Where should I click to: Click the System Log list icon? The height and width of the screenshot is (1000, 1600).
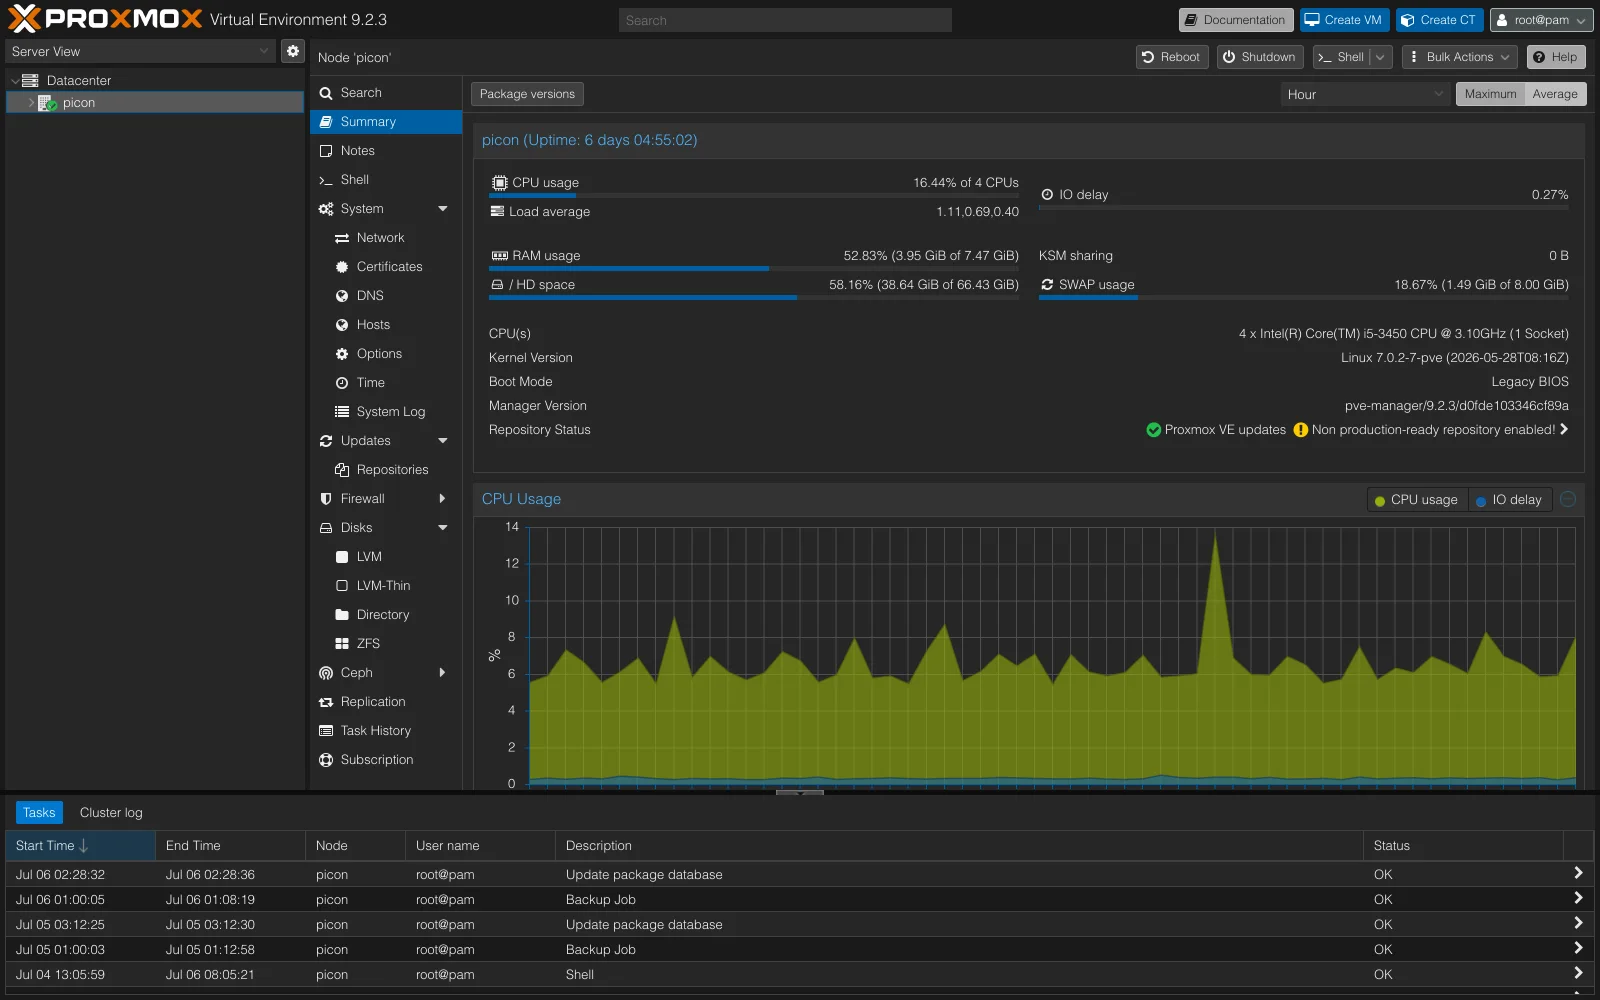coord(342,412)
